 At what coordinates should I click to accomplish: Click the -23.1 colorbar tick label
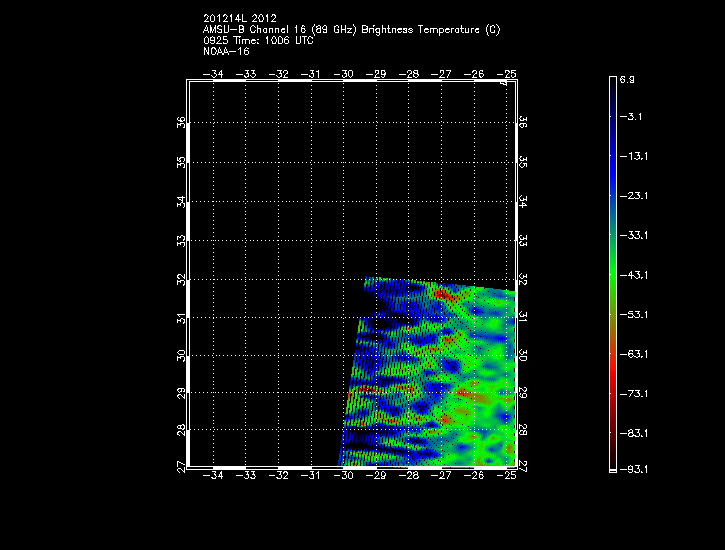pyautogui.click(x=631, y=196)
